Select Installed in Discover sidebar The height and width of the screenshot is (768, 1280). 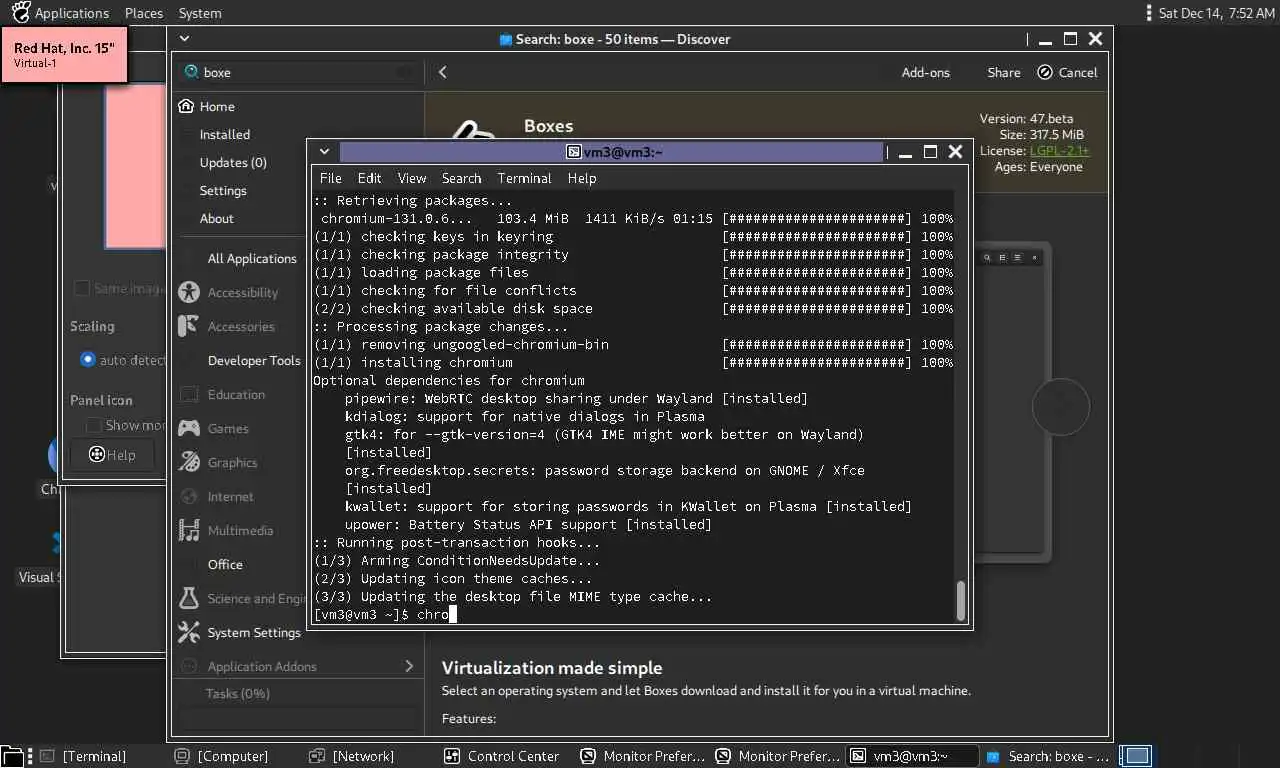[x=225, y=134]
